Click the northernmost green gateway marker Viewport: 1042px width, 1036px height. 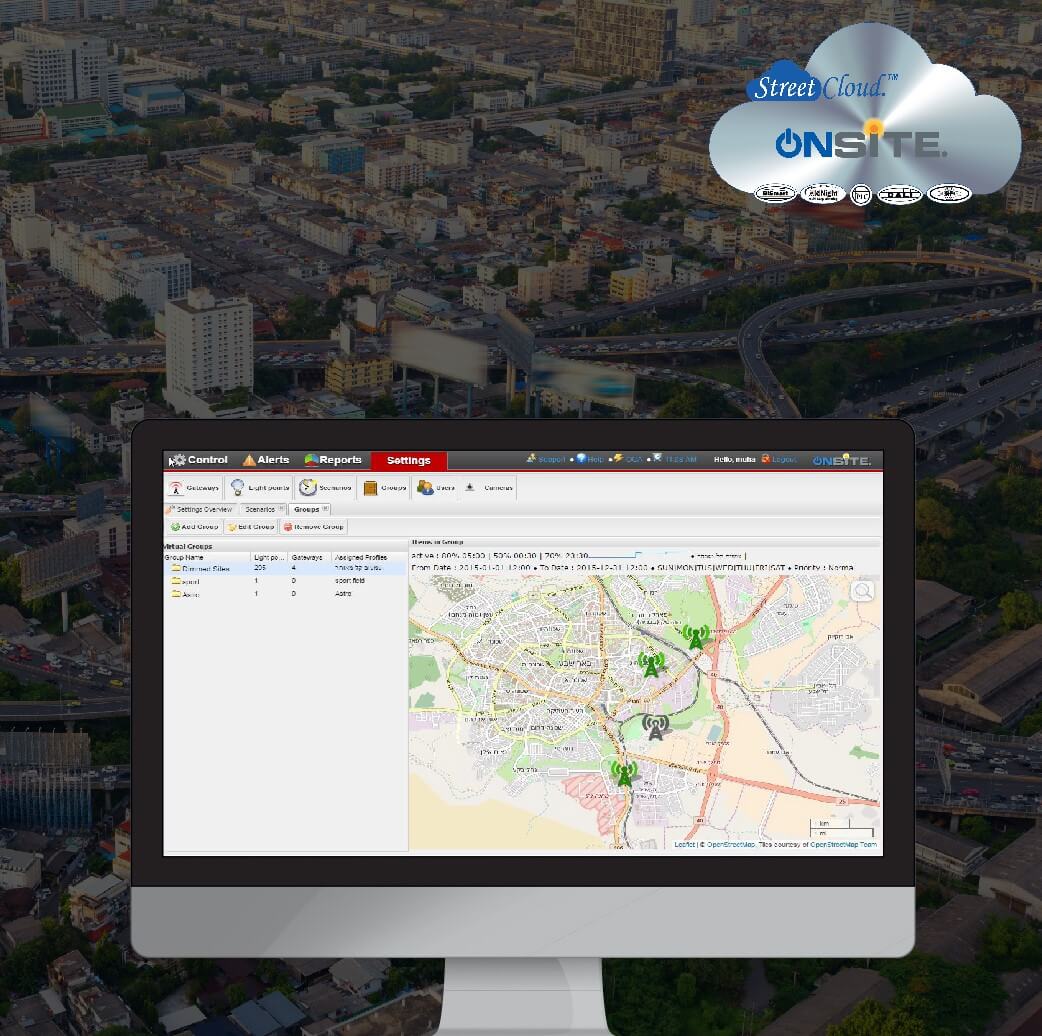click(696, 637)
